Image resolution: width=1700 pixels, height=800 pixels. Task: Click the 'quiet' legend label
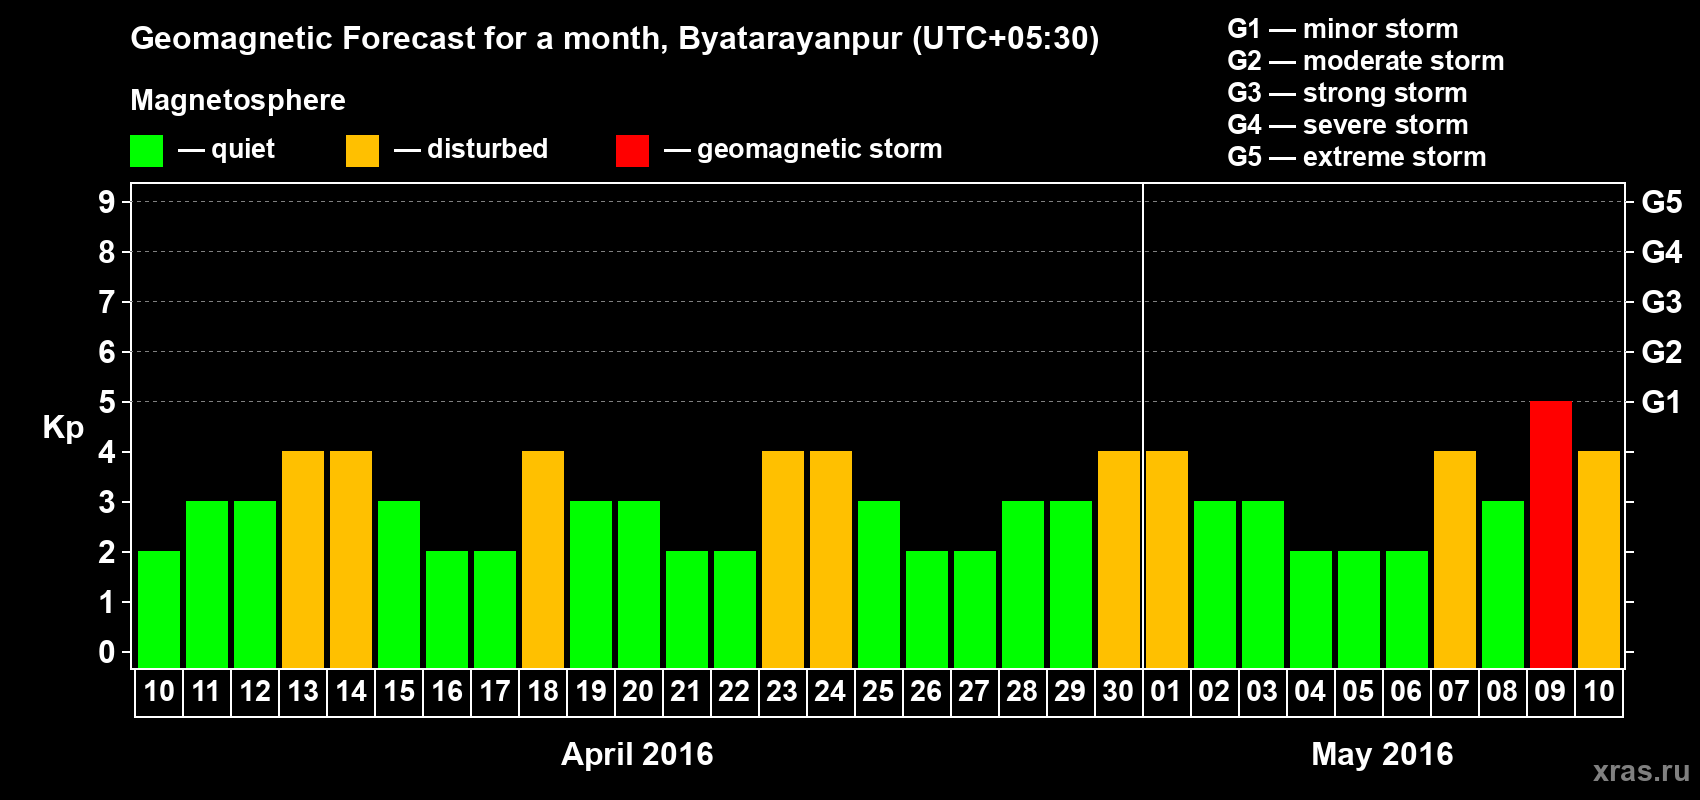243,150
